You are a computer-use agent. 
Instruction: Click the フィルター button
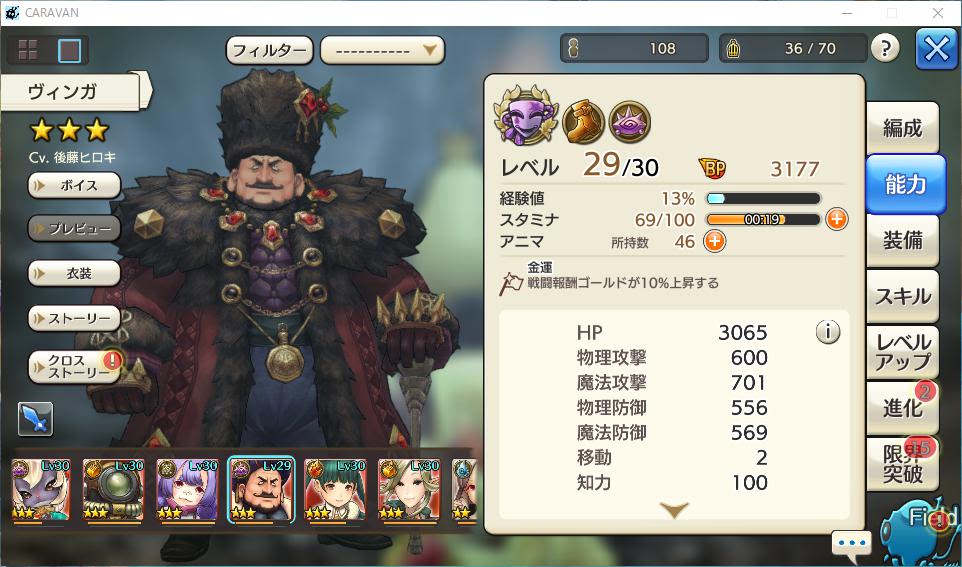pyautogui.click(x=270, y=50)
